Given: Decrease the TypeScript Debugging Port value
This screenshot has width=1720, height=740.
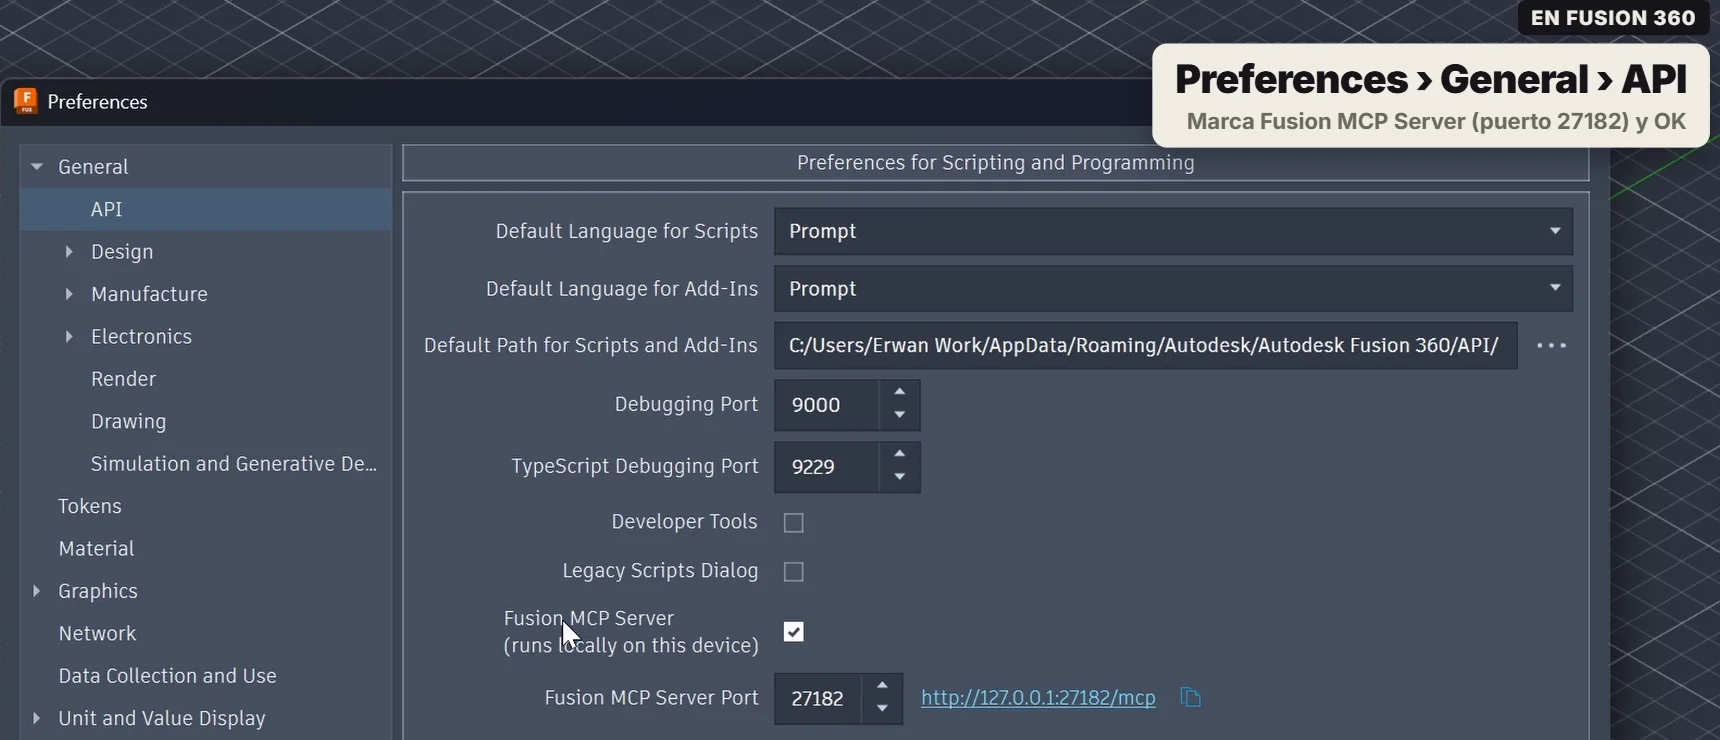Looking at the screenshot, I should click(900, 478).
